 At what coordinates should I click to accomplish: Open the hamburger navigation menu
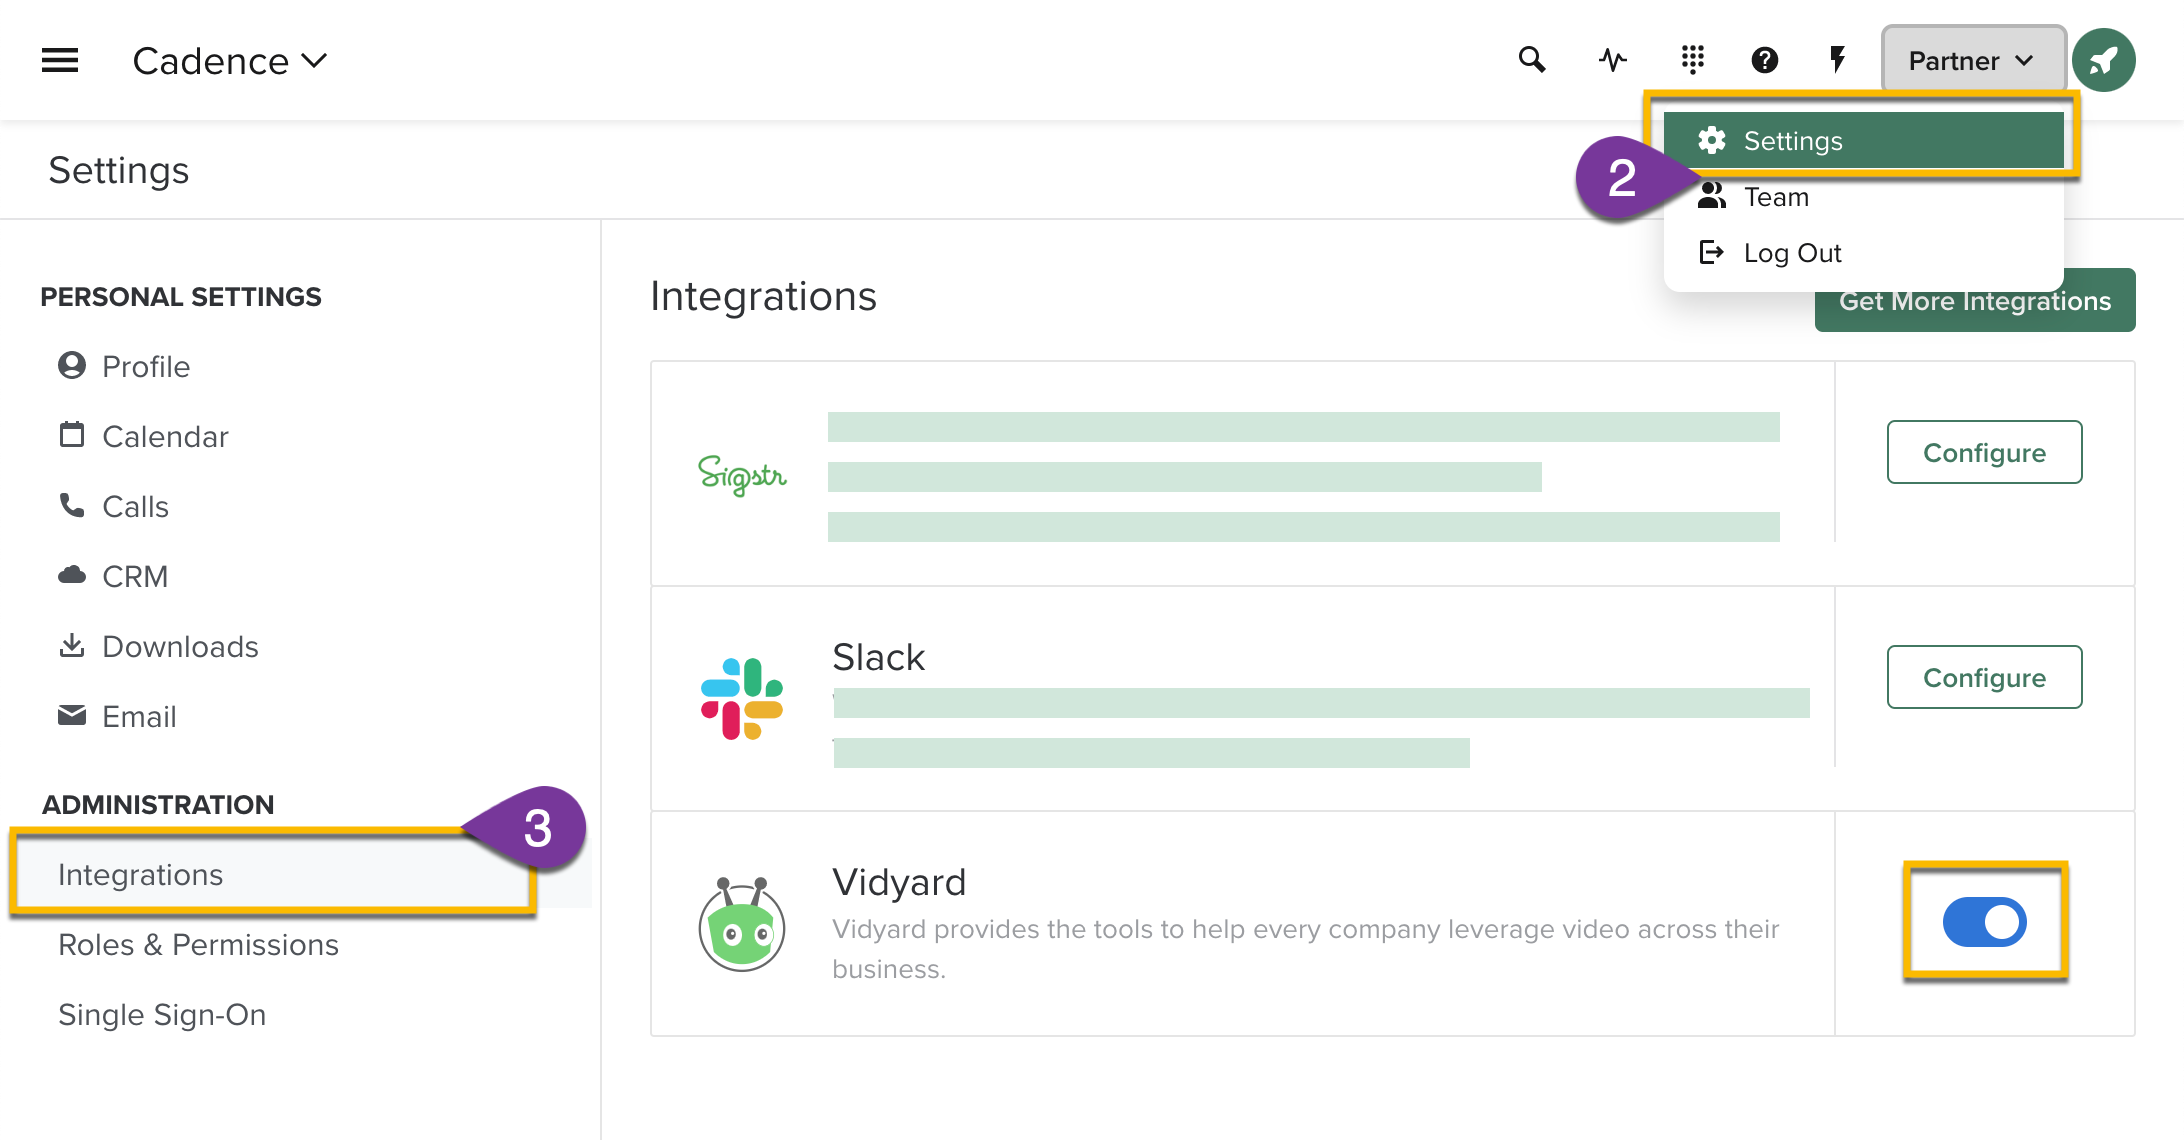[x=60, y=61]
